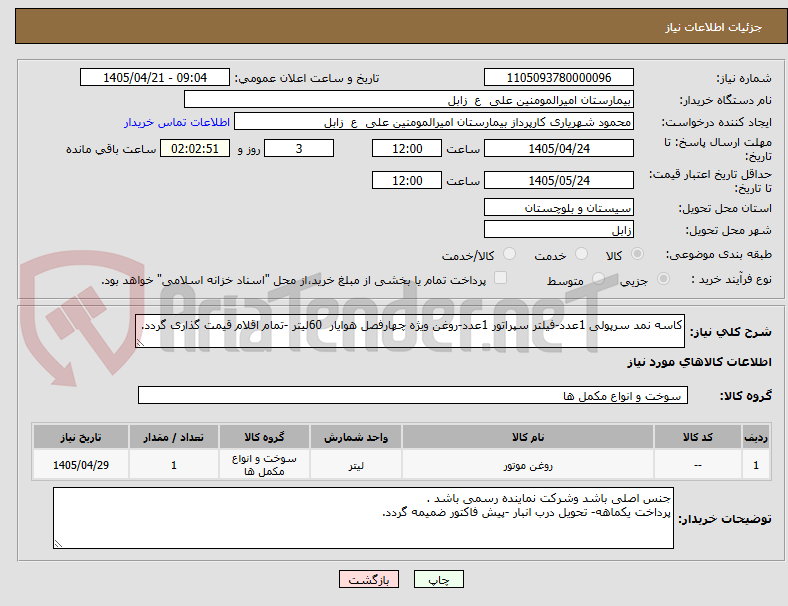Click the remaining days field showing 3

pos(299,148)
